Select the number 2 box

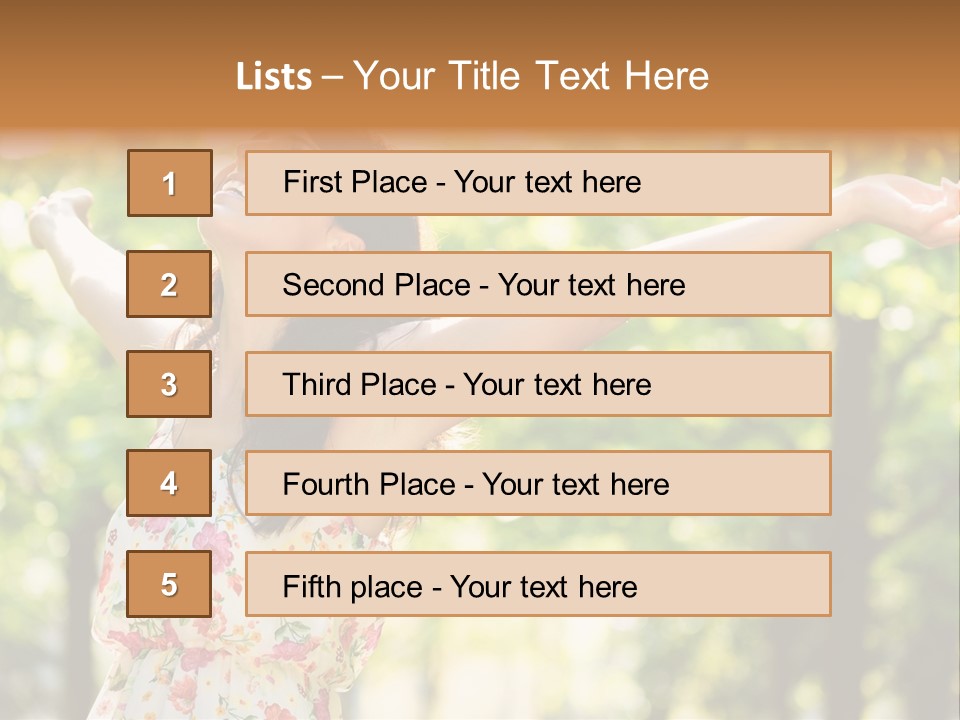[169, 284]
